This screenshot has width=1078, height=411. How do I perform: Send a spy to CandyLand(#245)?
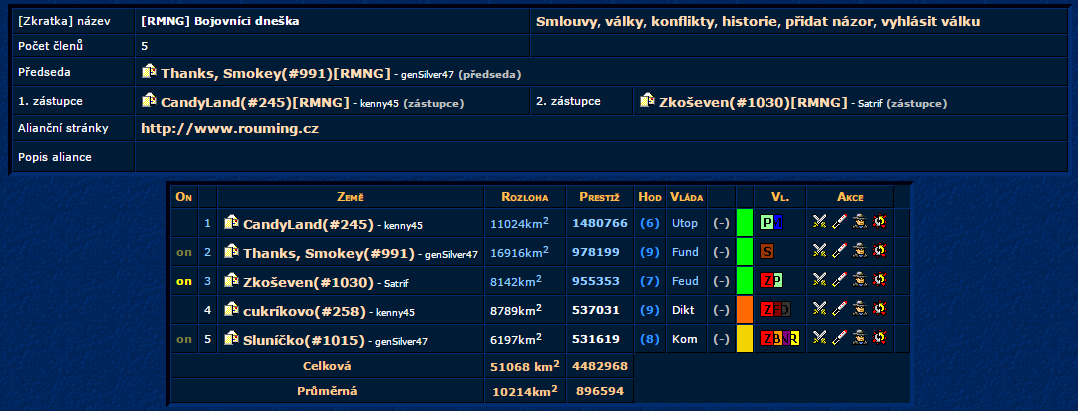(859, 221)
